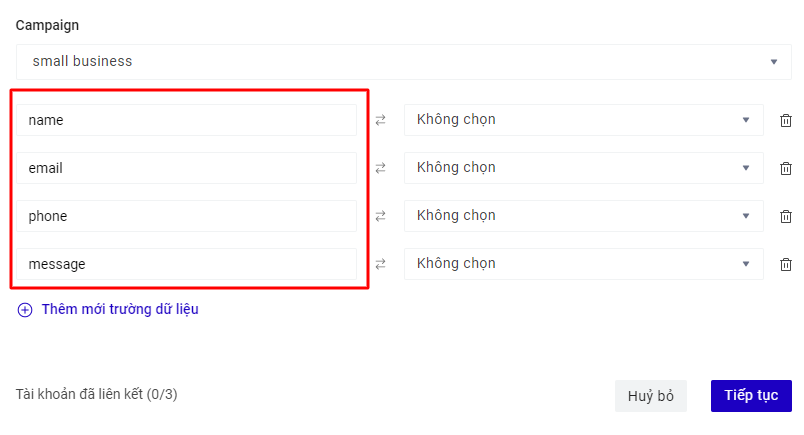Click Thêm mới trường dữ liệu link
This screenshot has height=435, width=804.
(120, 310)
